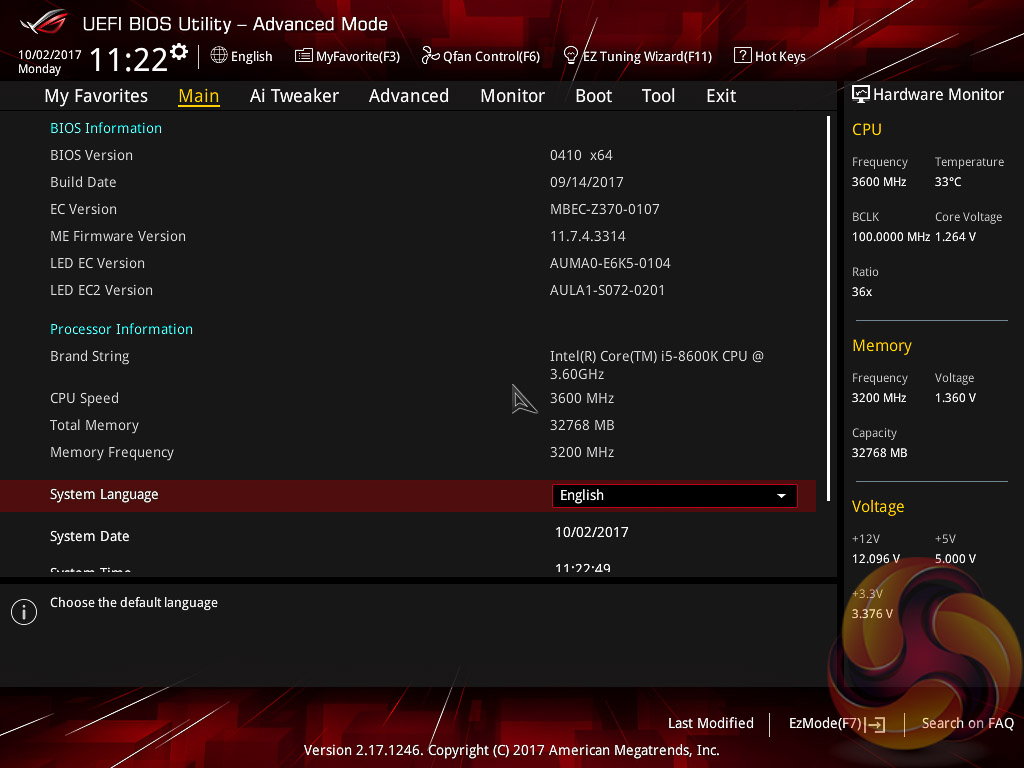This screenshot has height=768, width=1024.
Task: Open MyFavorite(F3) from the header
Action: click(347, 56)
